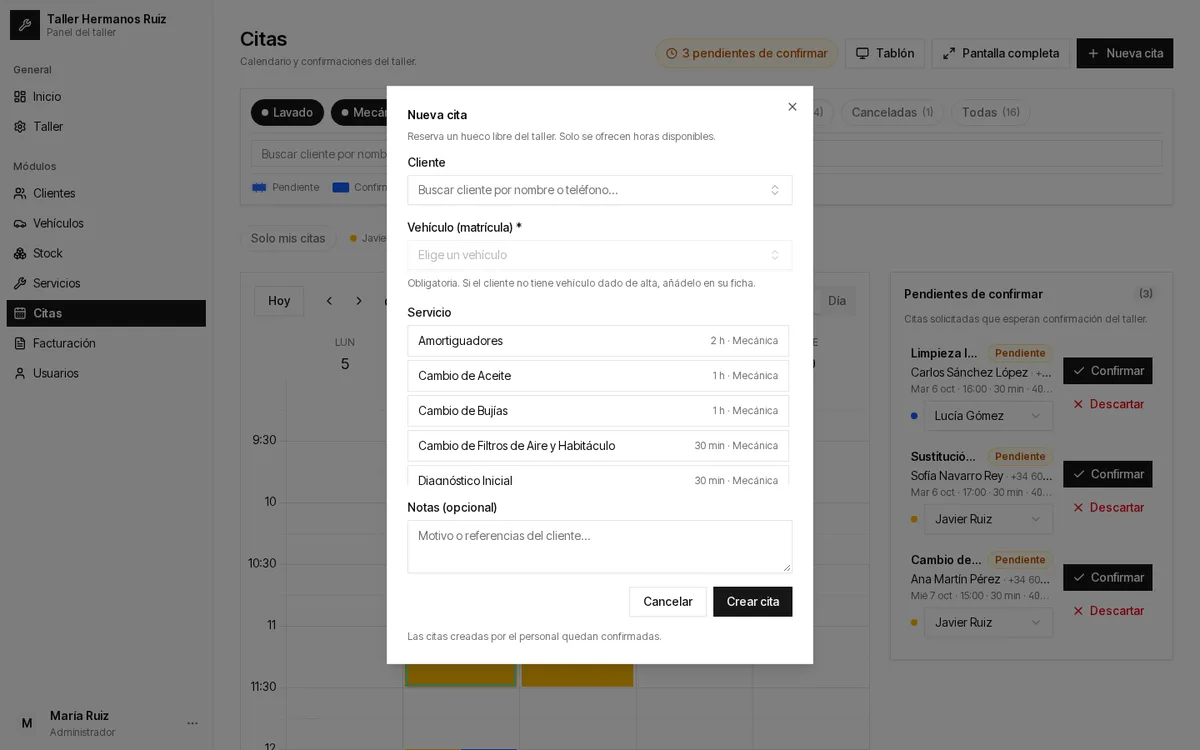Click the (3) count in Pendientes de confirmar
The image size is (1200, 750).
1146,294
